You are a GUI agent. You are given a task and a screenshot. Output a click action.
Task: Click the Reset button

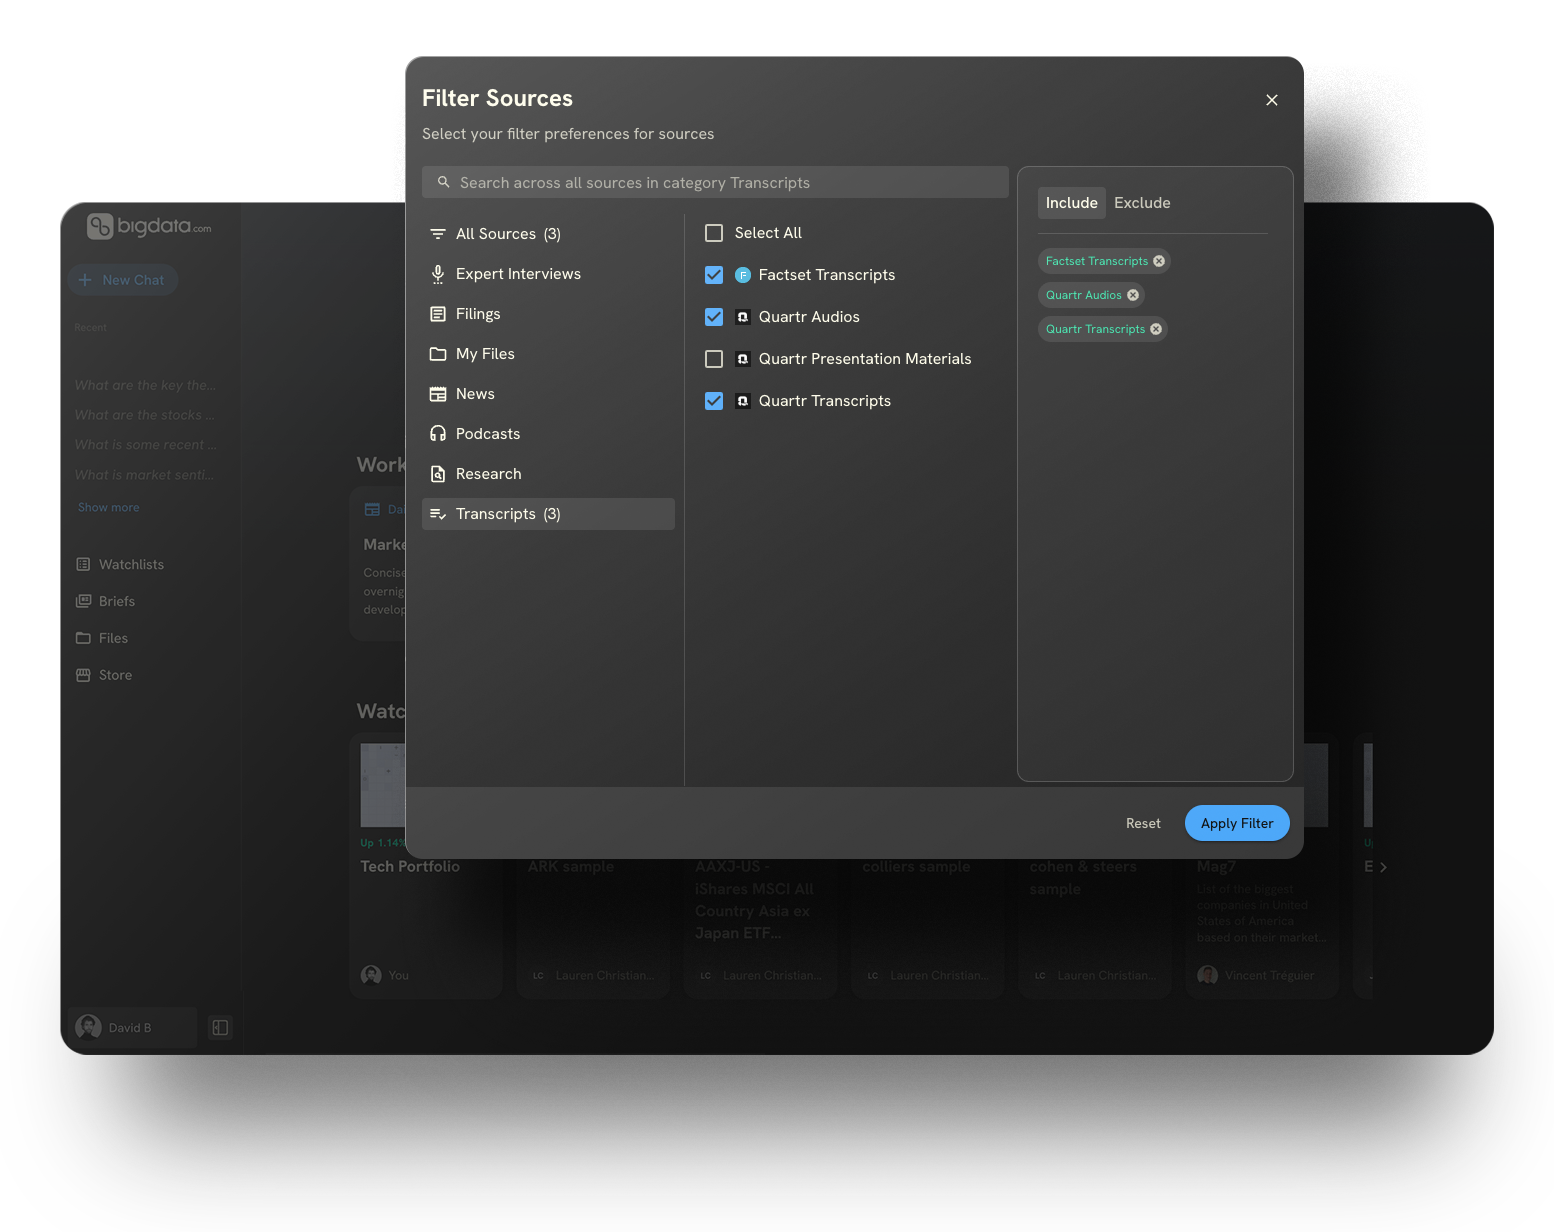pos(1143,823)
